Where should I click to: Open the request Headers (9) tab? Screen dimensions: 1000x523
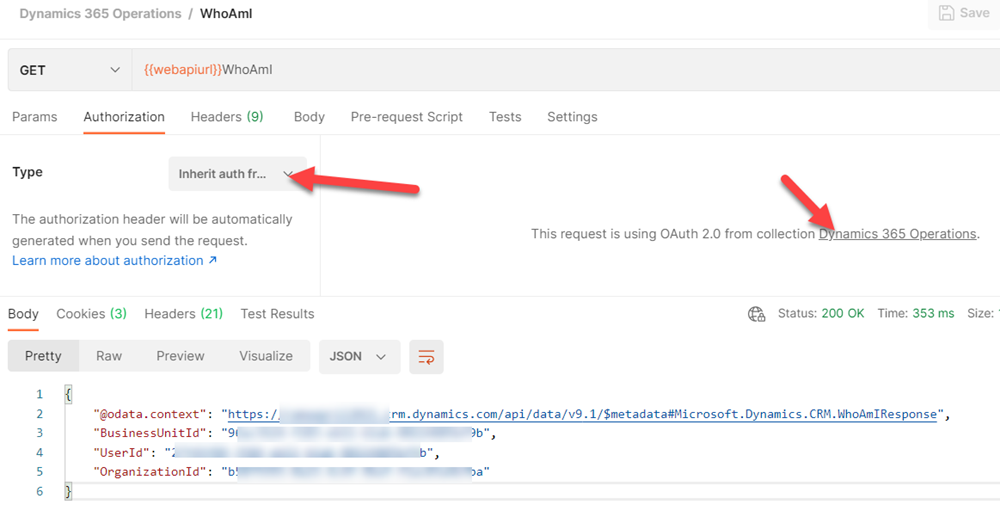[227, 117]
